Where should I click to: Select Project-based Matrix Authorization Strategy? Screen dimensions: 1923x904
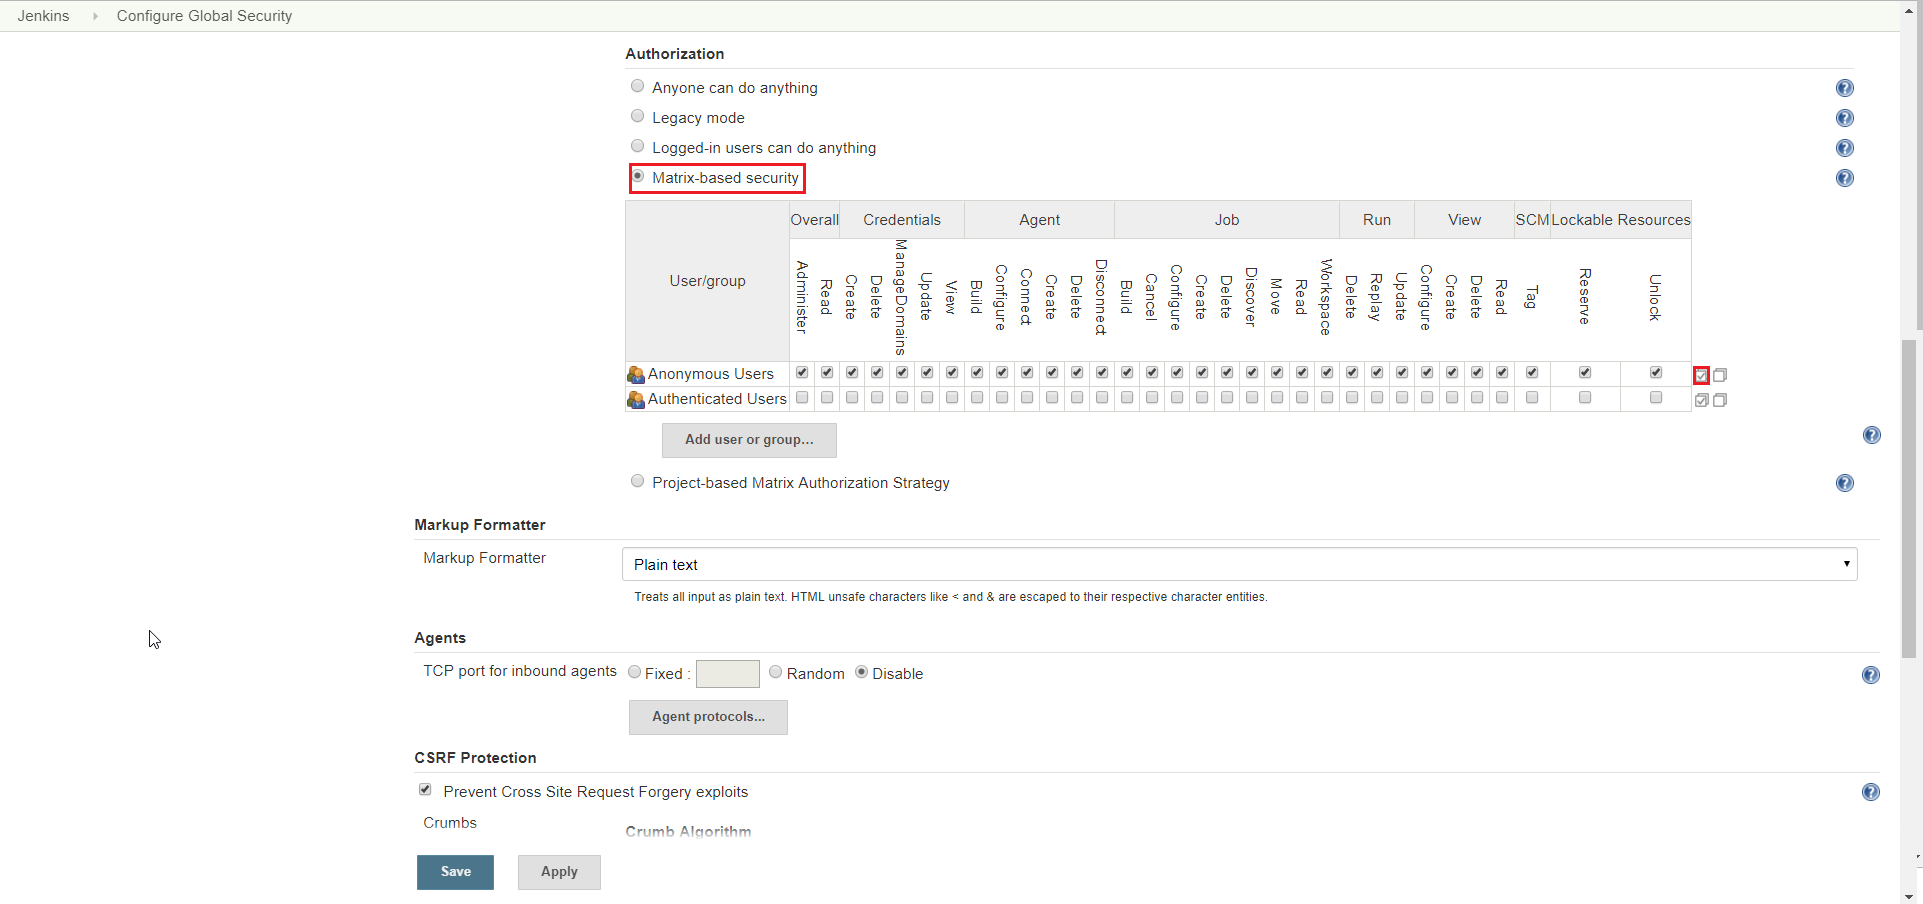(x=637, y=481)
